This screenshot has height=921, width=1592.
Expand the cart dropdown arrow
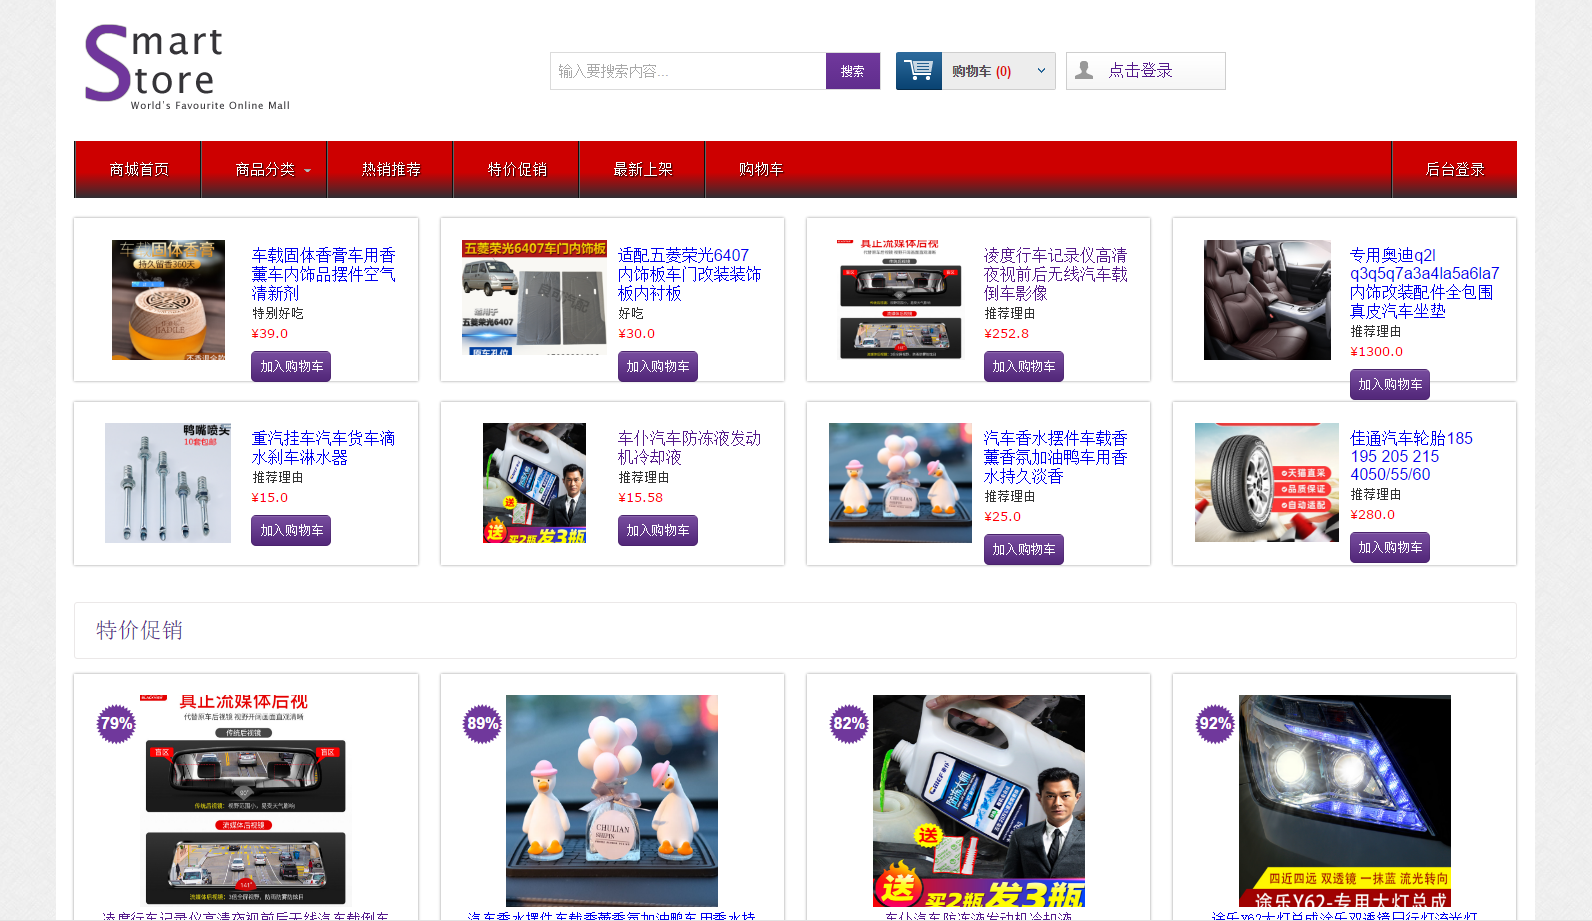tap(1041, 71)
